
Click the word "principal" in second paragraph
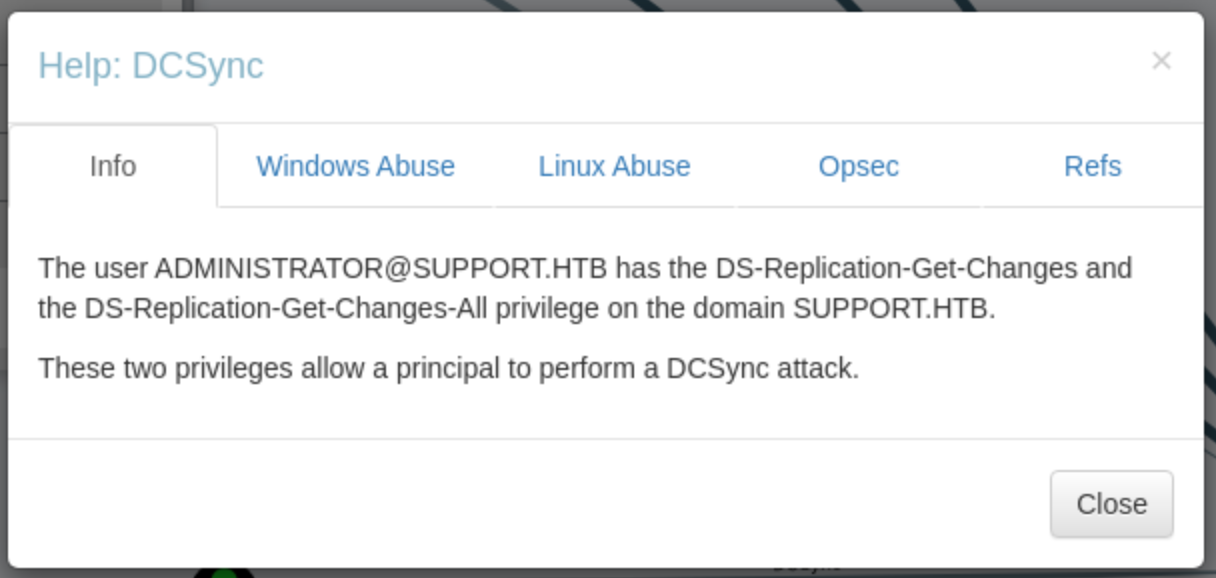coord(447,369)
